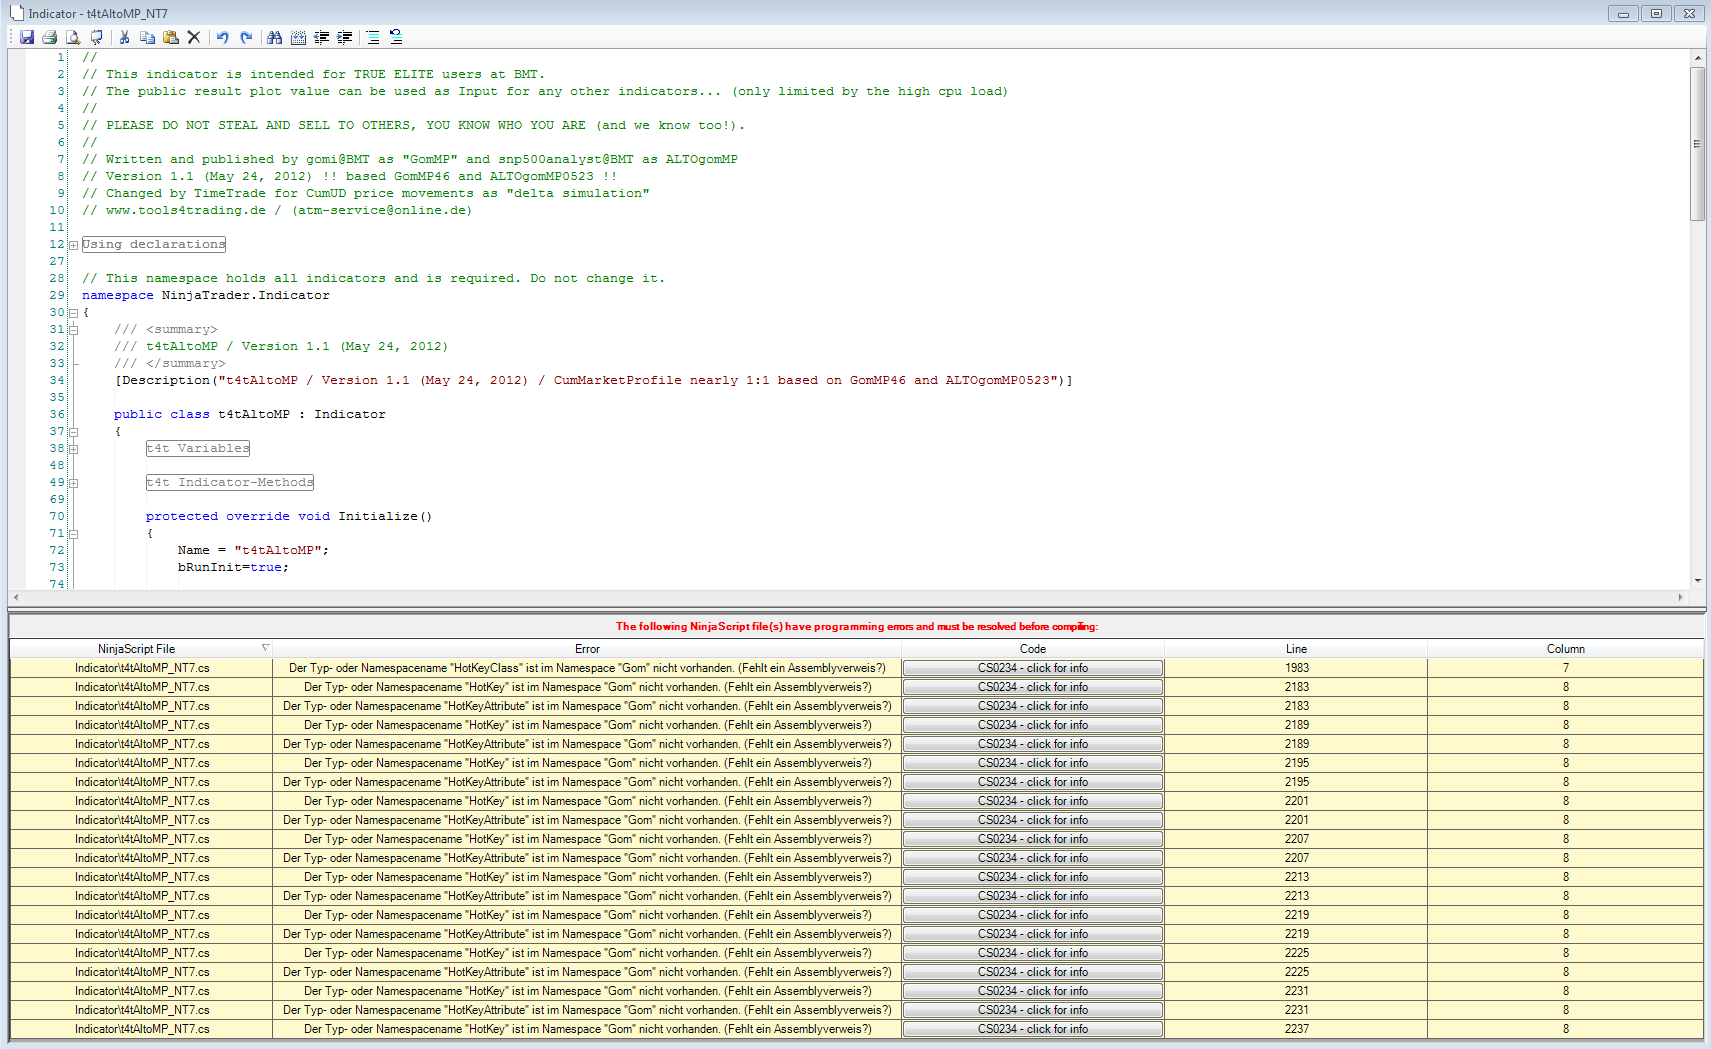Select HotKeyAttribute error message on line 2195
This screenshot has width=1711, height=1049.
tap(587, 782)
